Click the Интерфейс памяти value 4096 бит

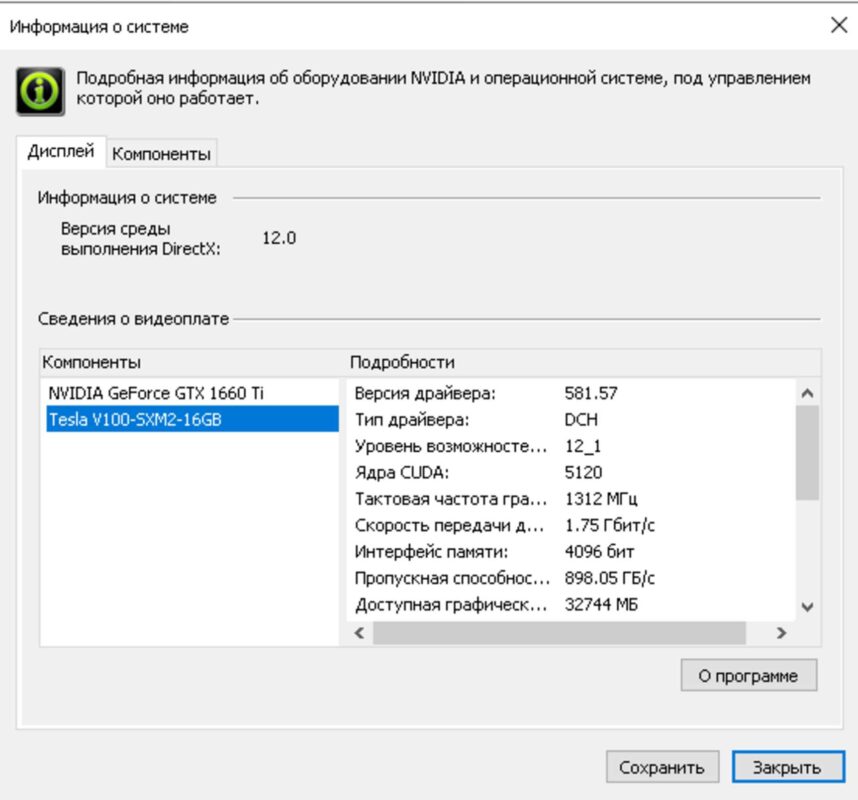click(599, 552)
